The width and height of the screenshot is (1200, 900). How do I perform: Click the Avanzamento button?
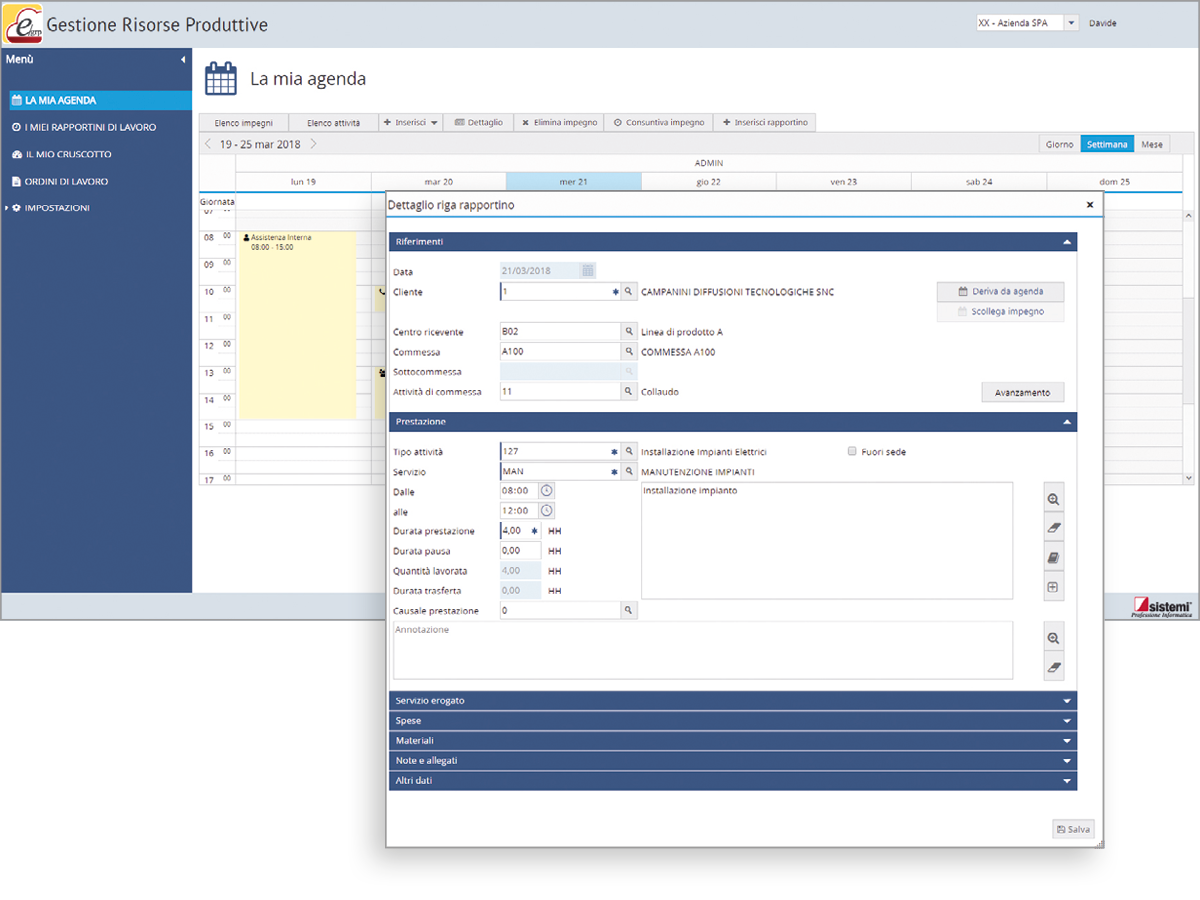1022,392
